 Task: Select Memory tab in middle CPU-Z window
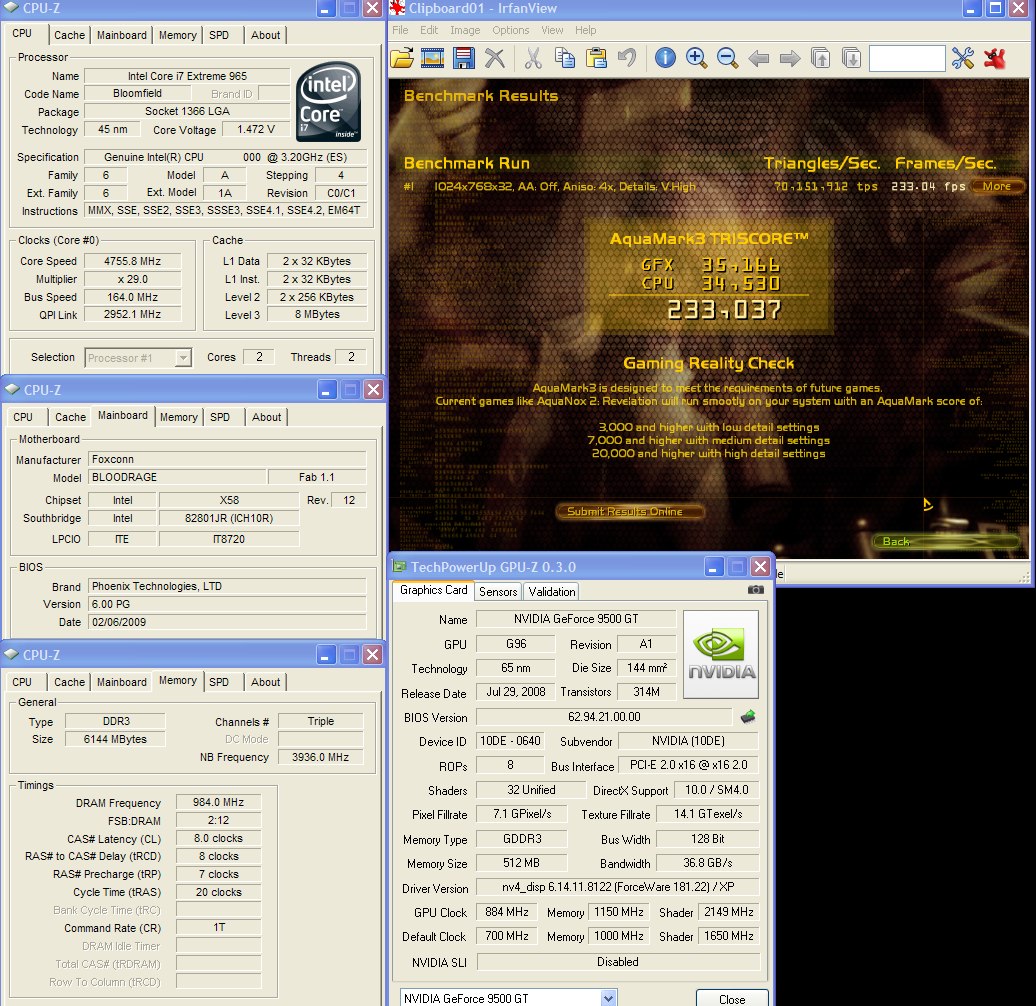[178, 417]
